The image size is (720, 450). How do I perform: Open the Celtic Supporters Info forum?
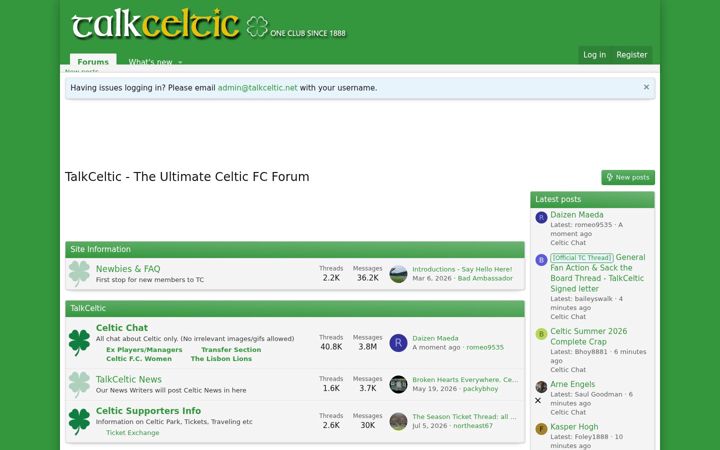(x=148, y=411)
